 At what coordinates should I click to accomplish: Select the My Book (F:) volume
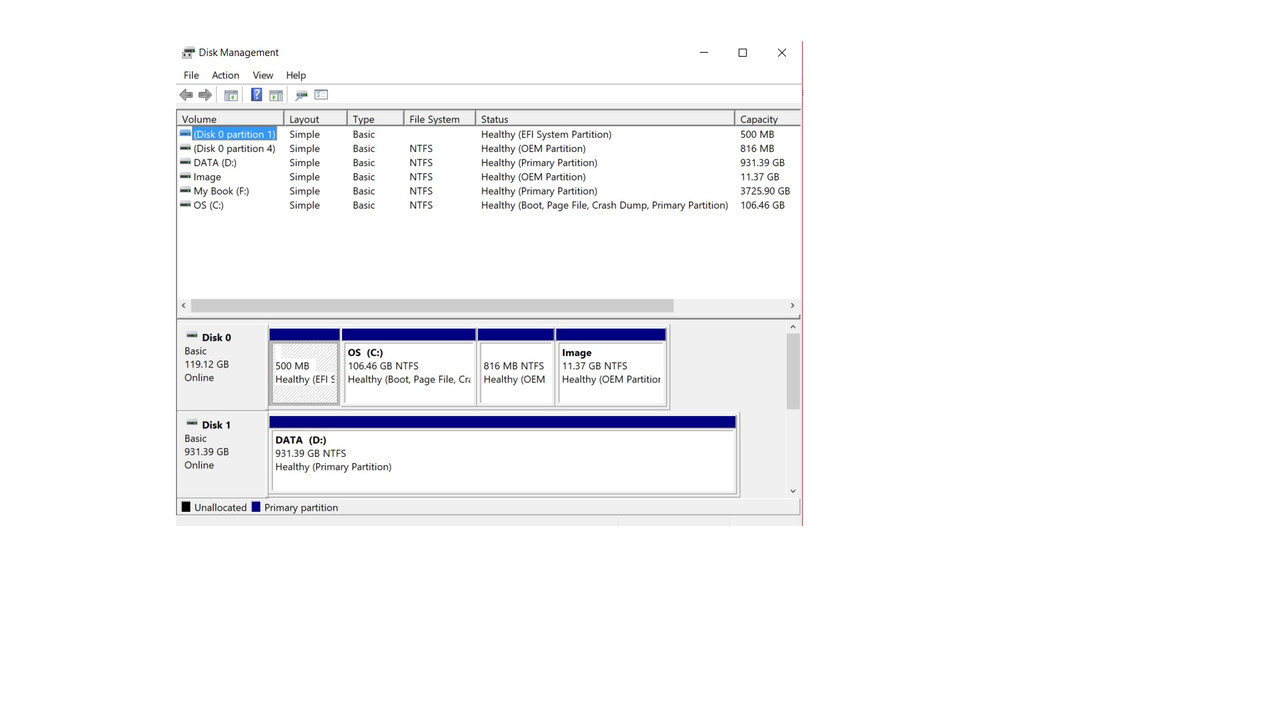(x=221, y=191)
